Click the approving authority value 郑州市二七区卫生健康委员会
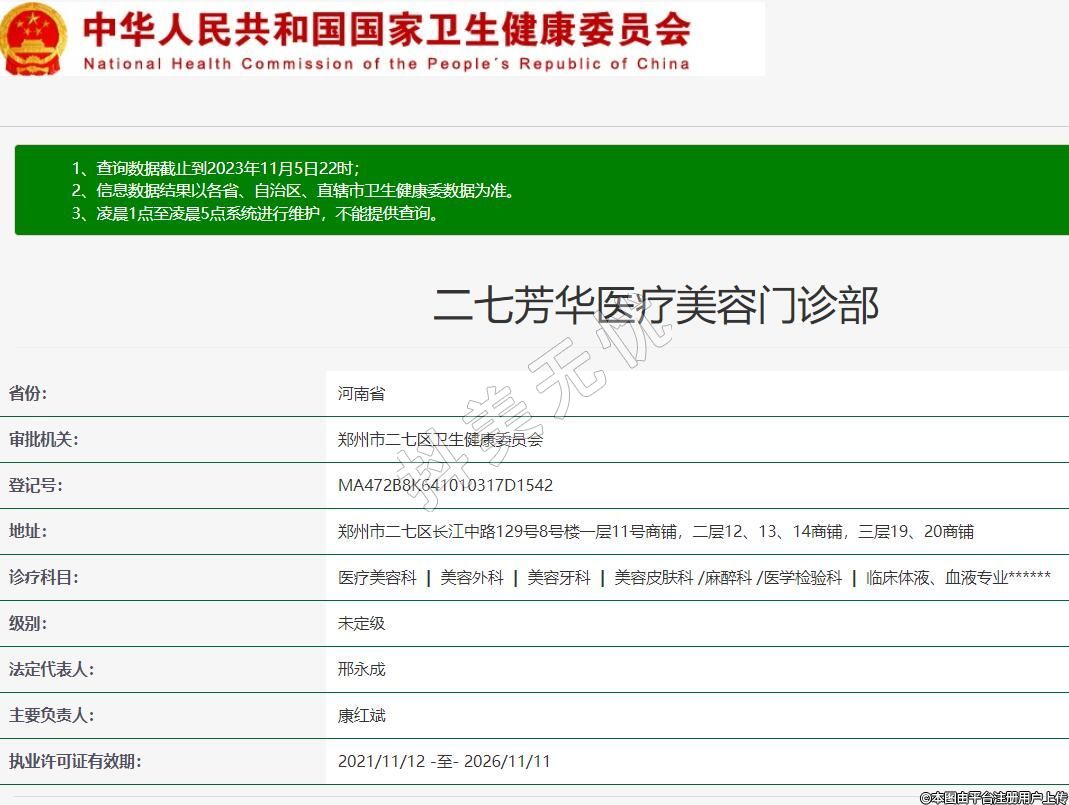The width and height of the screenshot is (1069, 805). (x=440, y=440)
